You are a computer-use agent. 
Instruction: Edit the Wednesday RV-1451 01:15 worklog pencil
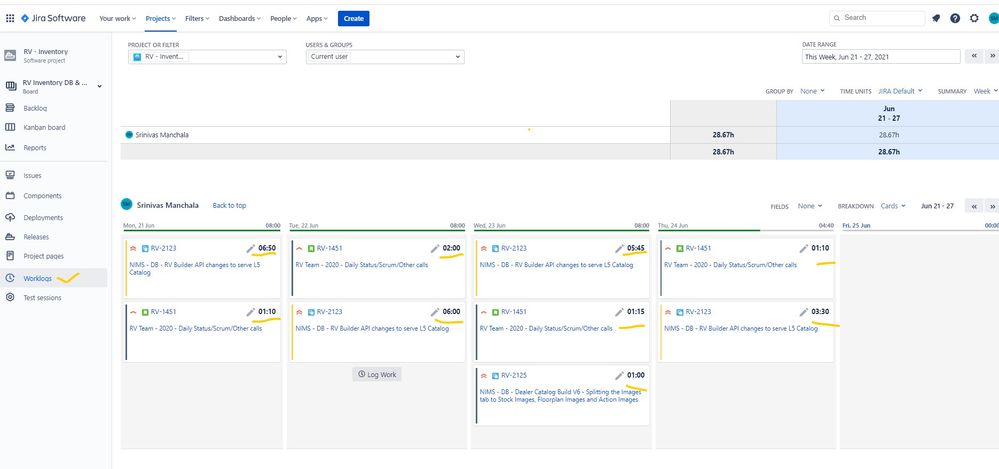click(x=619, y=312)
